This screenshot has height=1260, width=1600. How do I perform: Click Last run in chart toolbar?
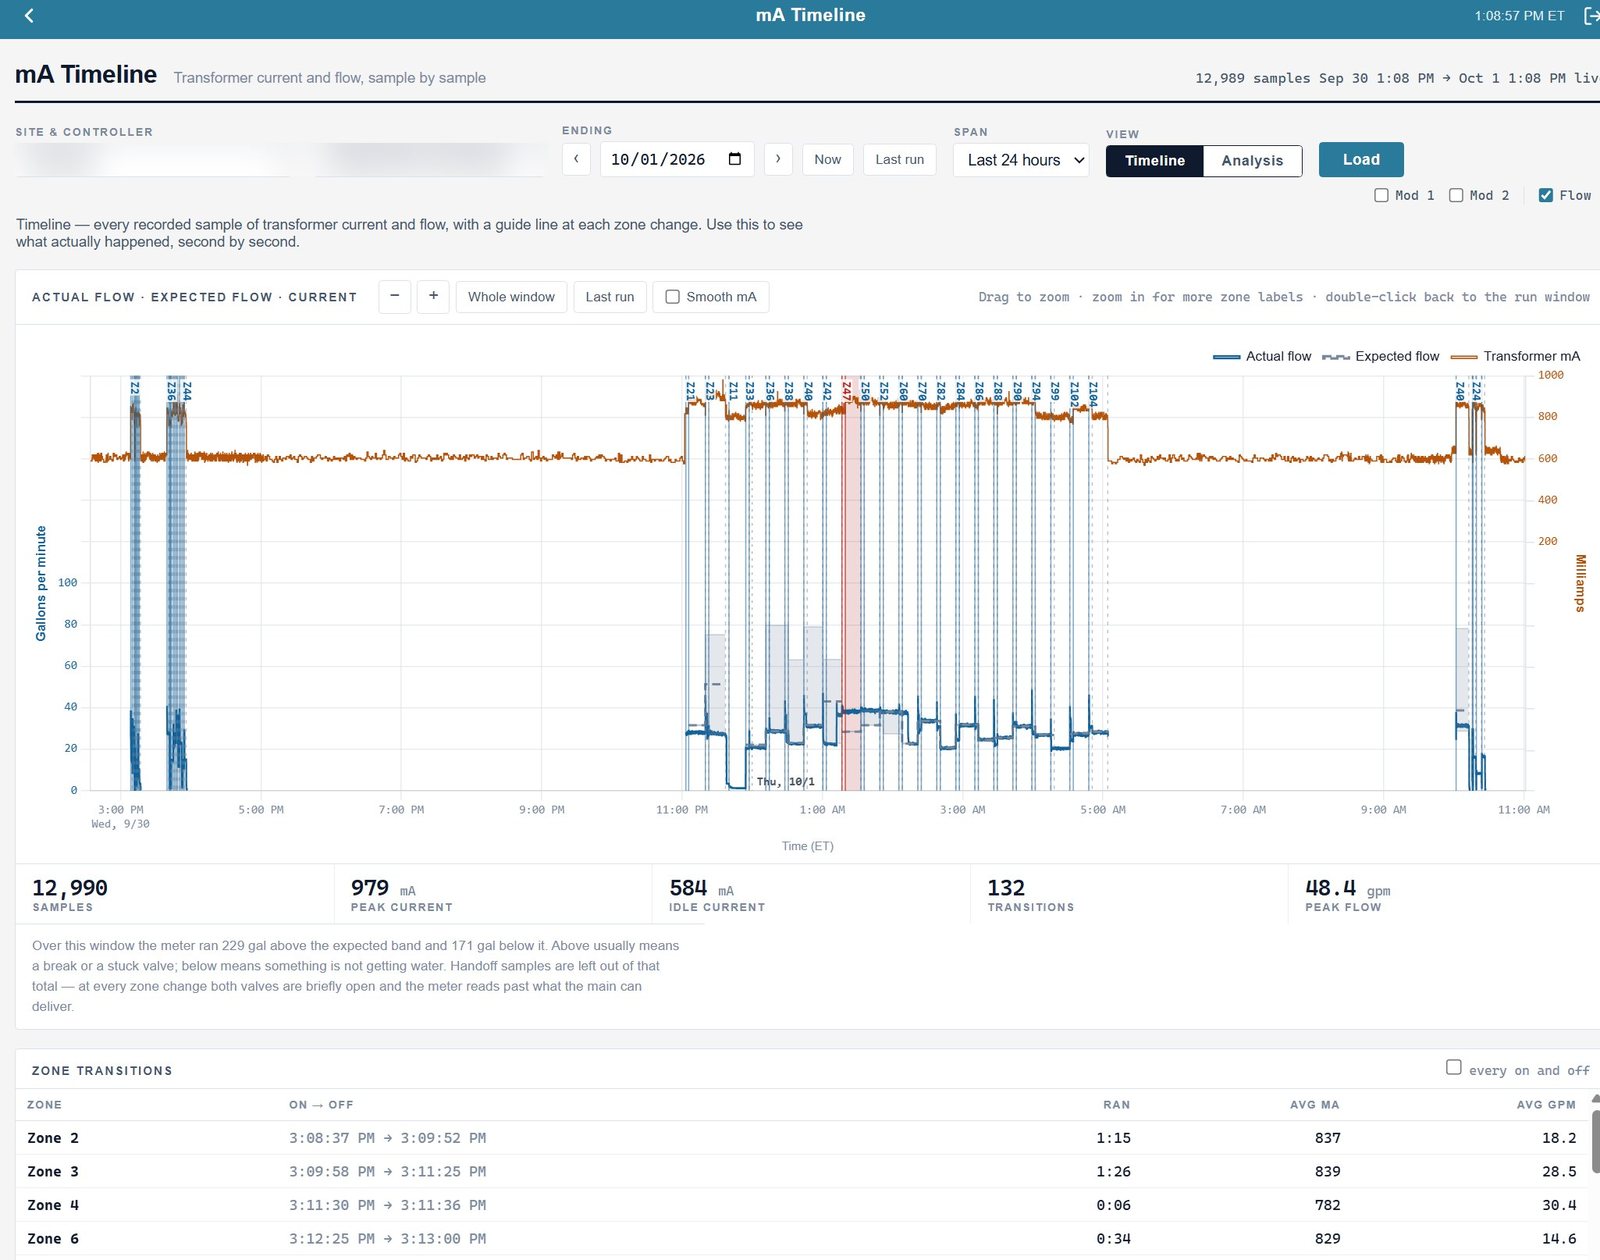(x=610, y=297)
